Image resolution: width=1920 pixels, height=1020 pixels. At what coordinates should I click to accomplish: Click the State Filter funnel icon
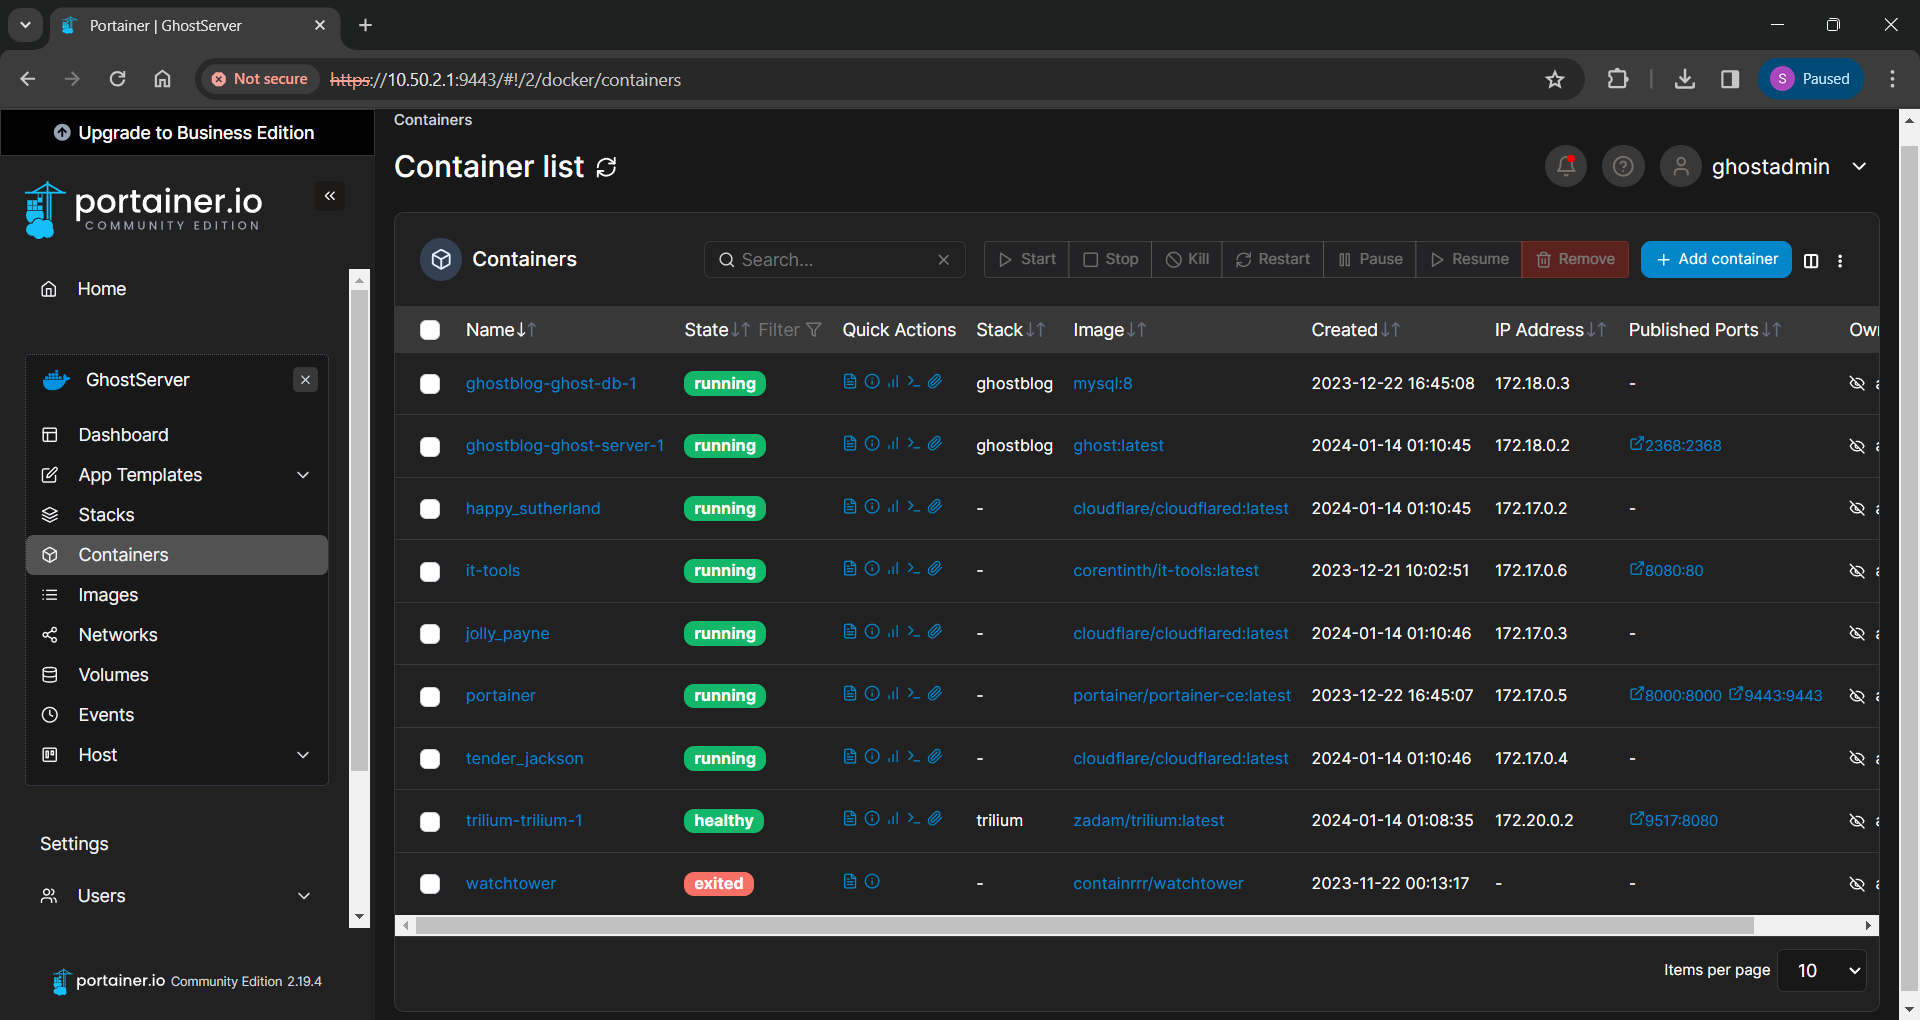(814, 329)
